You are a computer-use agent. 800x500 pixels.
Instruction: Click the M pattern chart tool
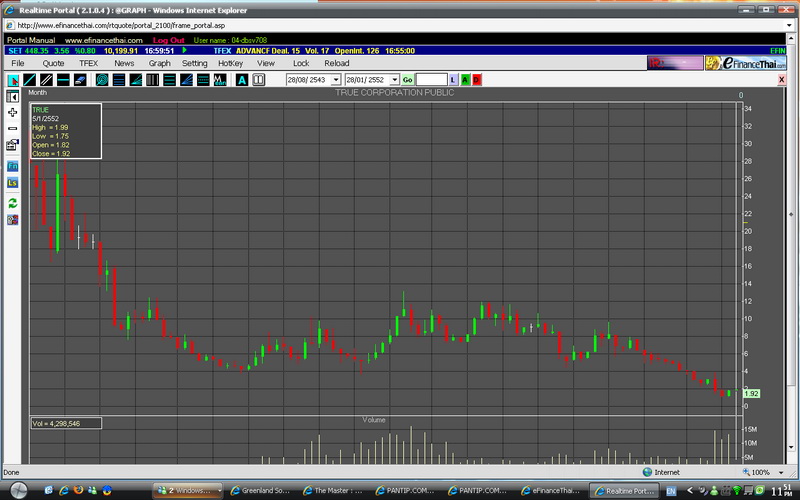220,80
